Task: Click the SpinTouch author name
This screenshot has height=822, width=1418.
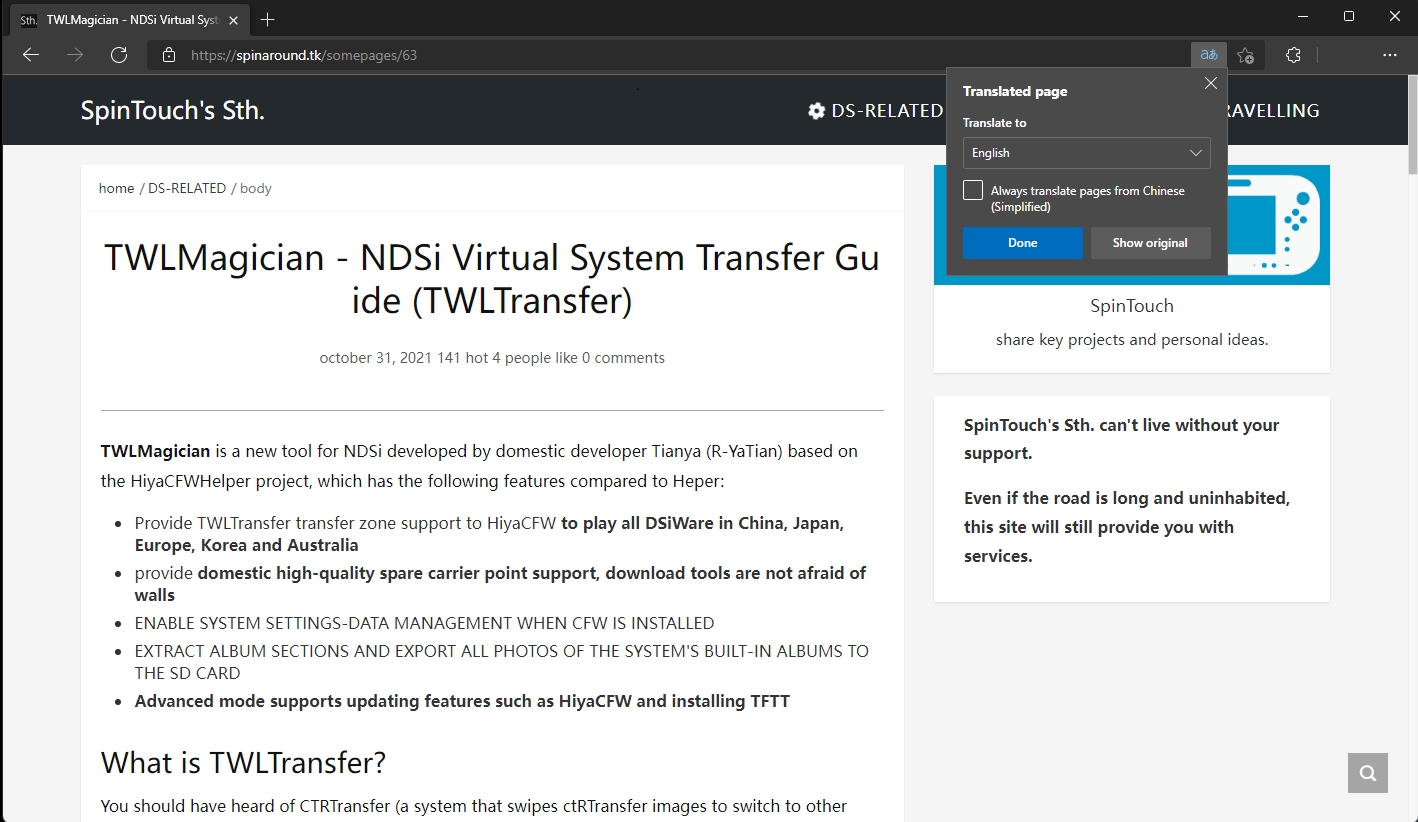Action: 1132,306
